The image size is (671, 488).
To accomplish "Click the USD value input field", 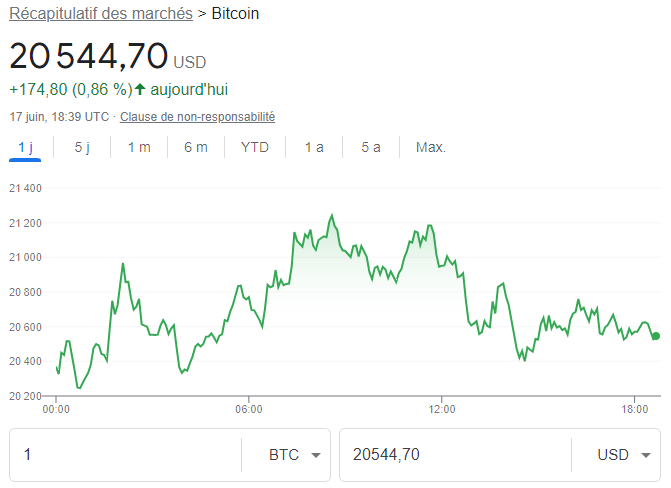I will click(455, 455).
